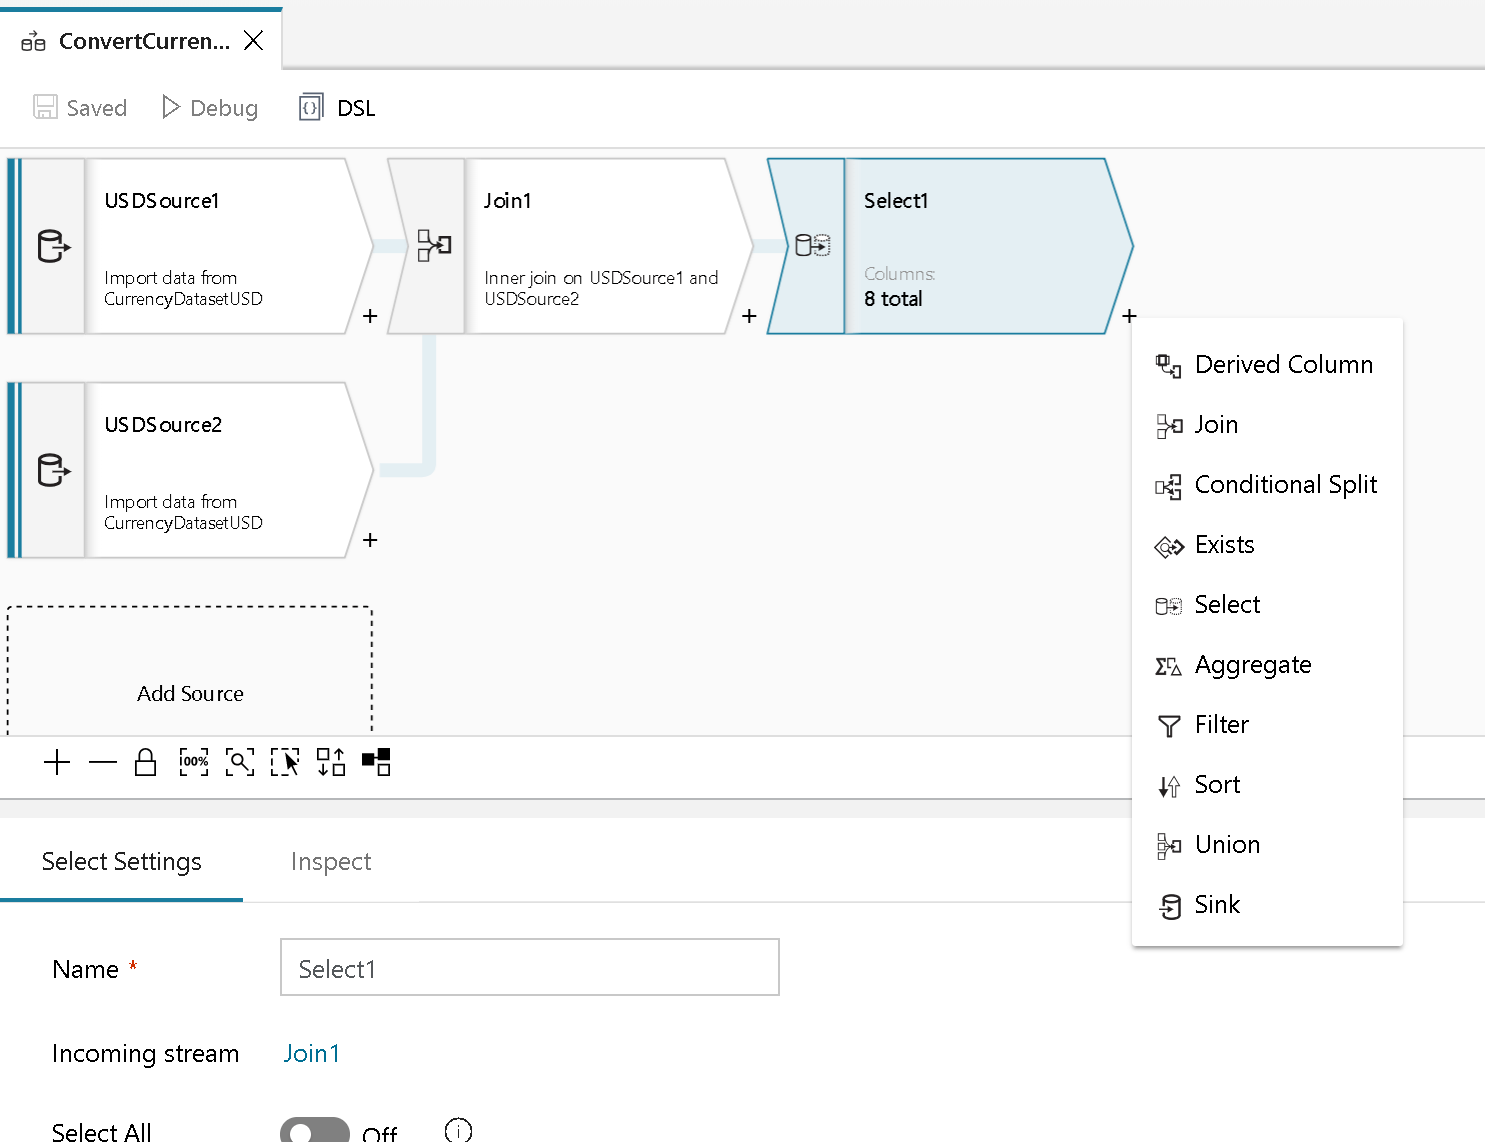Toggle the graph minimap icon
1485x1142 pixels.
point(376,762)
